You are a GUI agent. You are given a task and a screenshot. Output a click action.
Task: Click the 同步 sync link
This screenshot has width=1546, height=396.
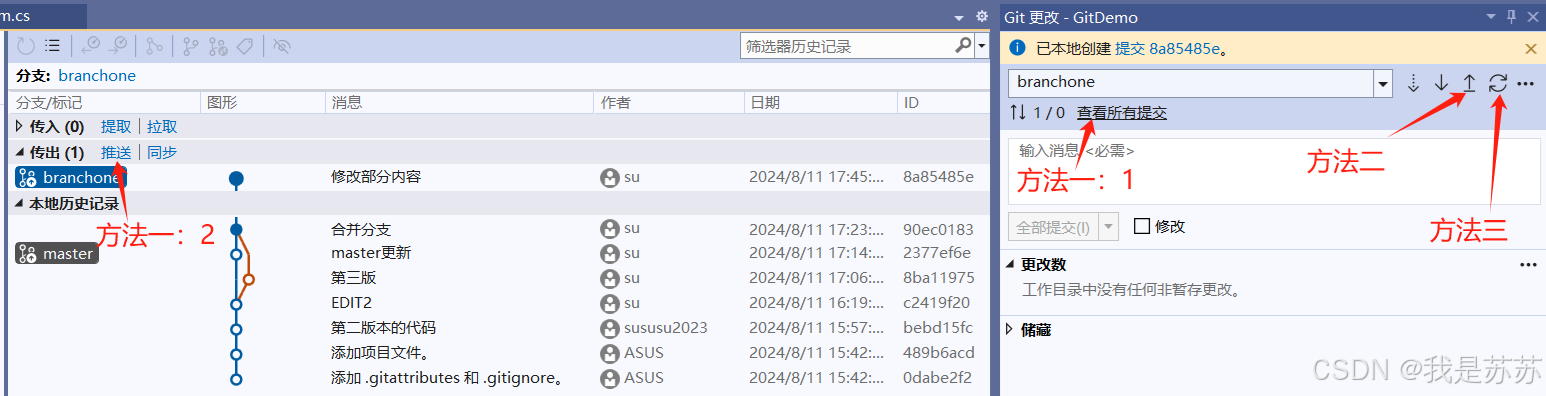pyautogui.click(x=162, y=153)
